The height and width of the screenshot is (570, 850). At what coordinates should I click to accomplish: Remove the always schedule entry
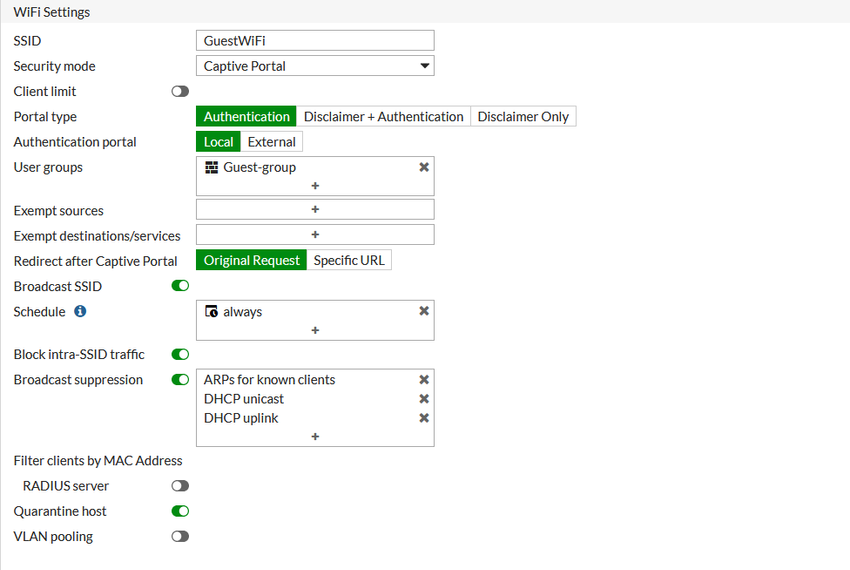pyautogui.click(x=424, y=311)
